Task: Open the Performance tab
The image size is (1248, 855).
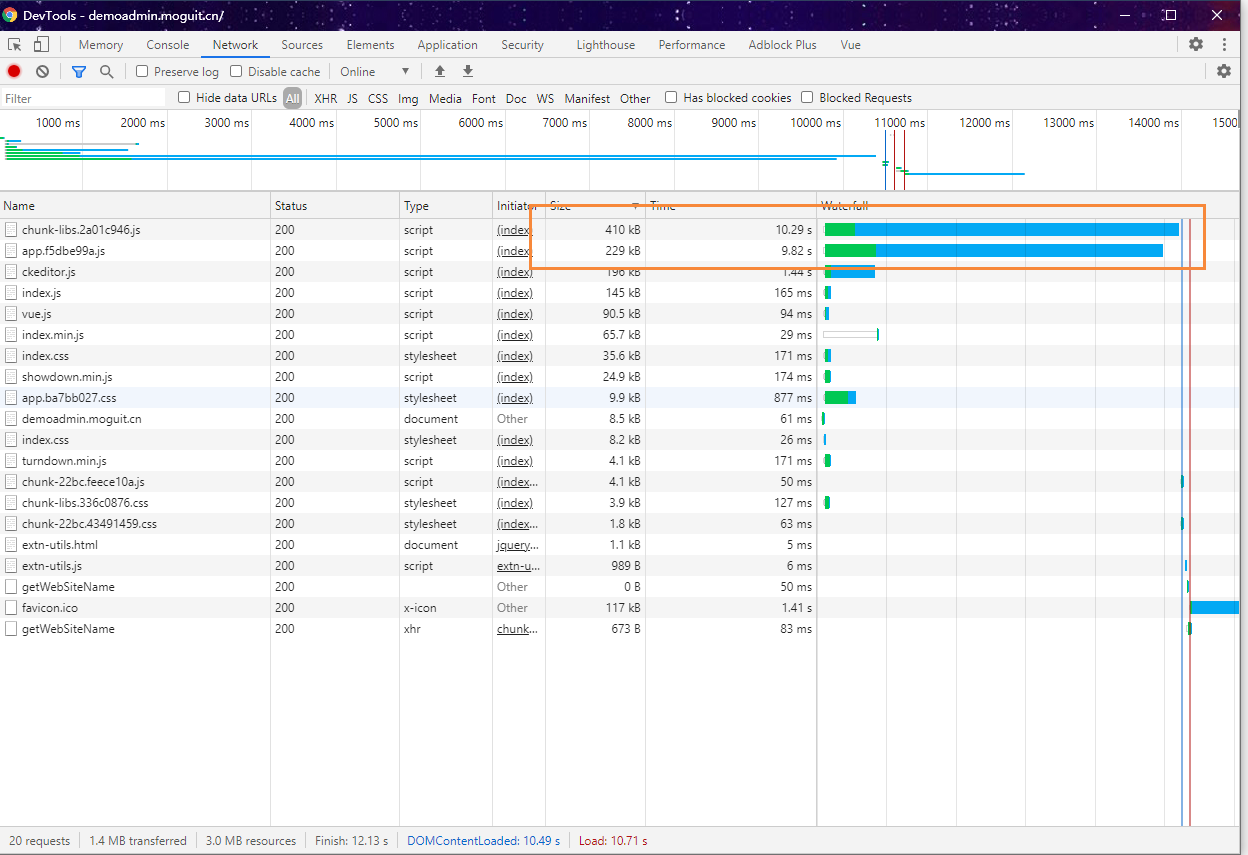Action: click(692, 45)
